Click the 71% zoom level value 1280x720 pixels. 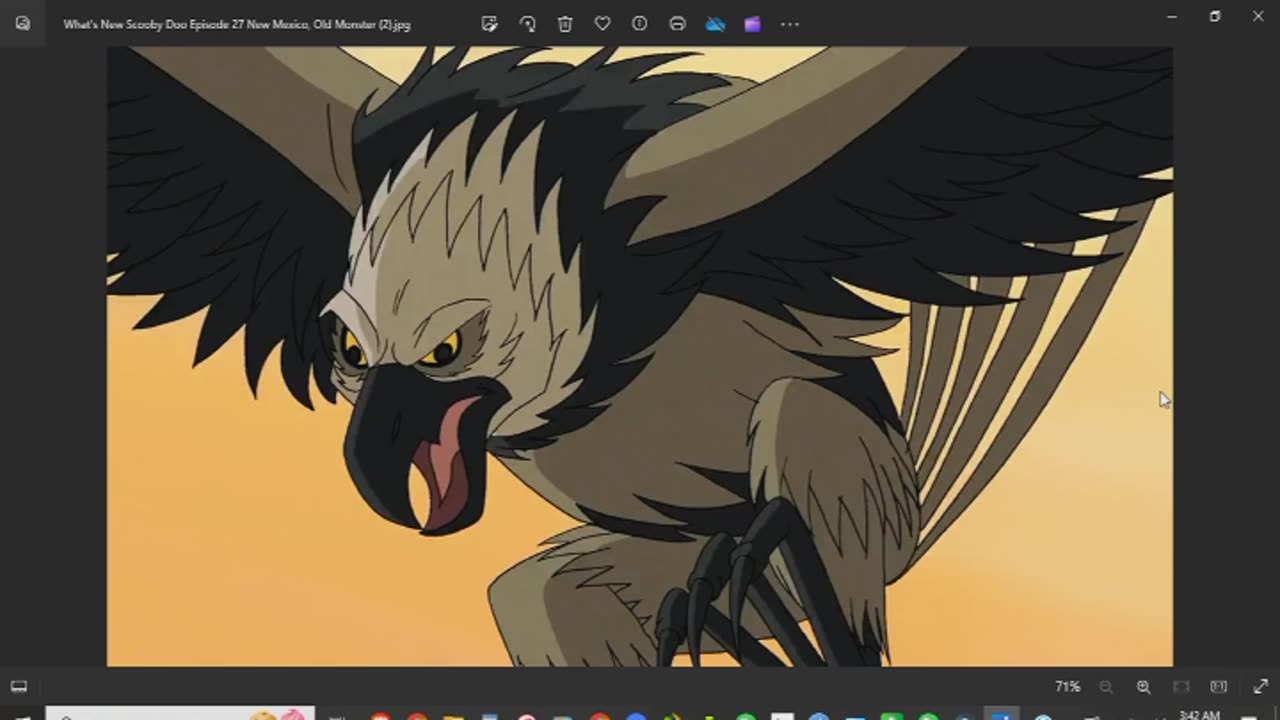tap(1068, 687)
